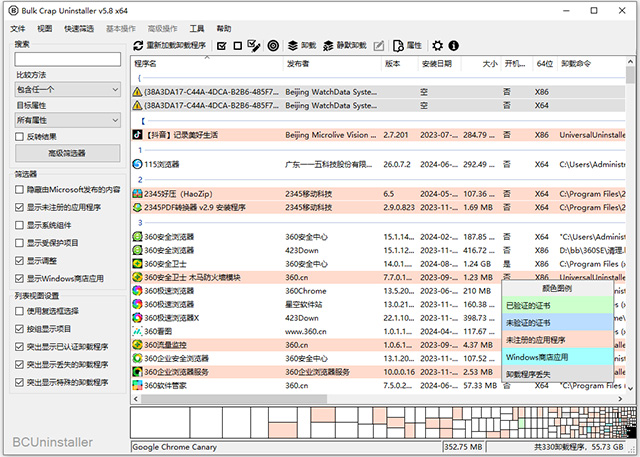Click the select all checkmark icon

(221, 46)
